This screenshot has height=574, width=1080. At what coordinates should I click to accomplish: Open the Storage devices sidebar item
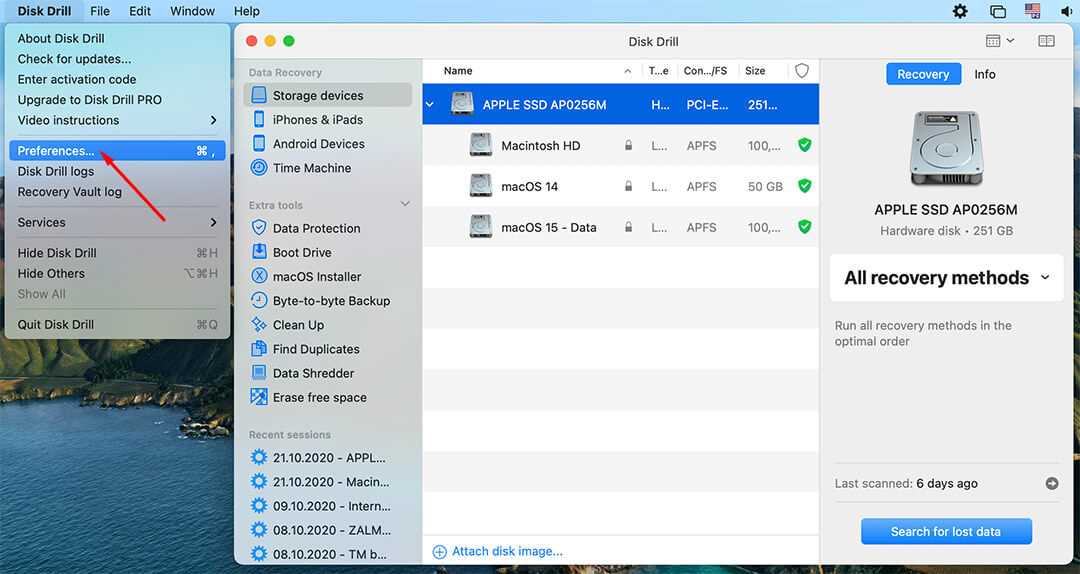327,95
